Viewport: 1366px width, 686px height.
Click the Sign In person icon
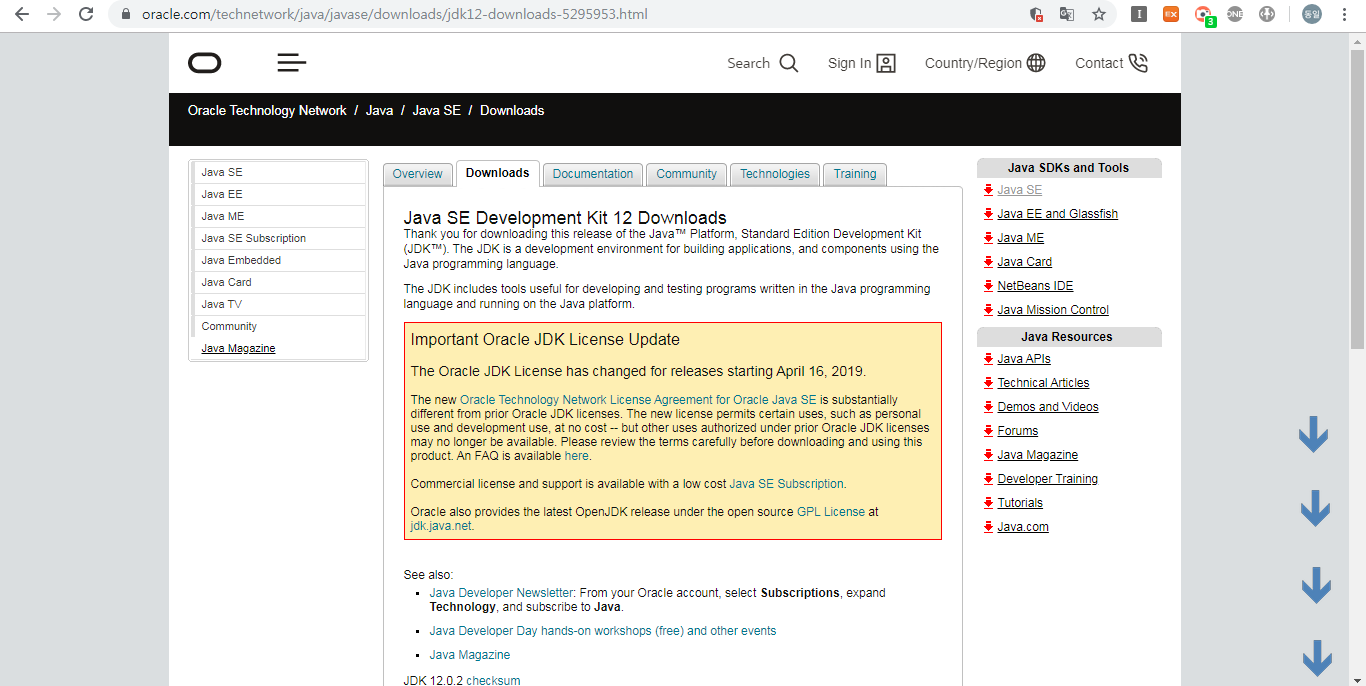click(886, 63)
